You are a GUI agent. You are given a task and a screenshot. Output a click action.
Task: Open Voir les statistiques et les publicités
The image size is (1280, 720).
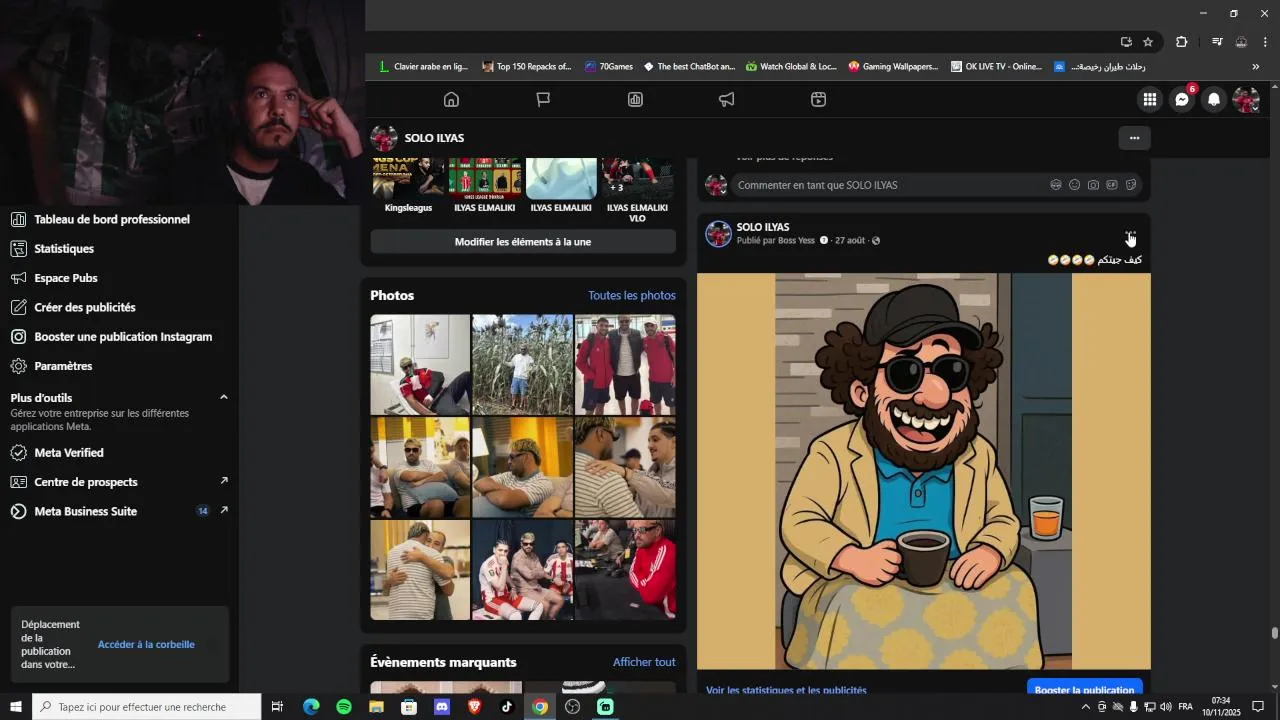tap(786, 690)
